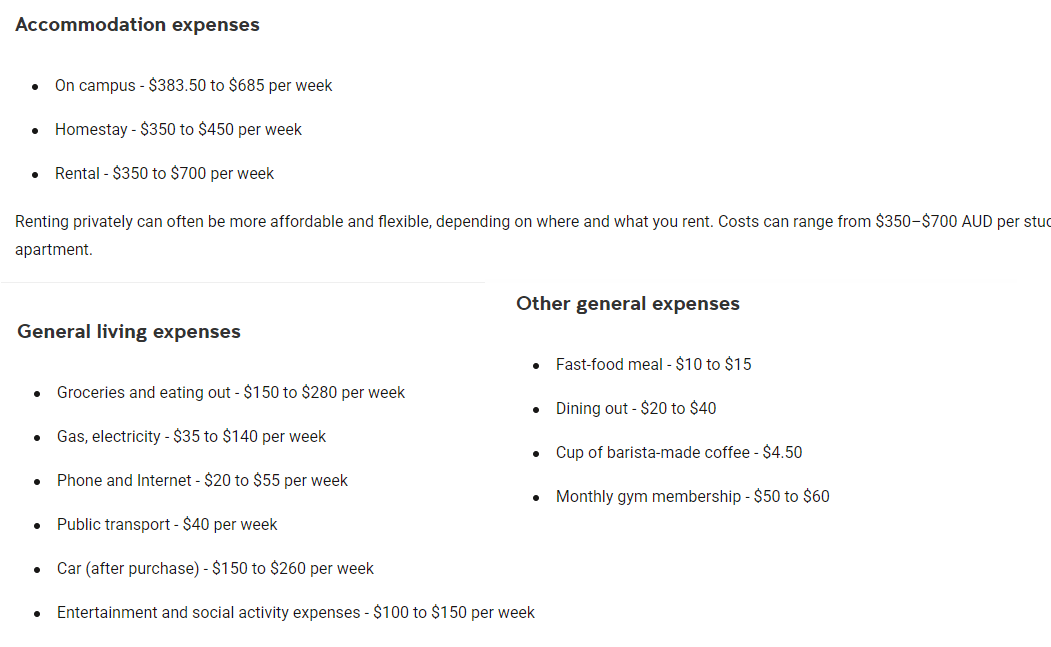Click the Accommodation expenses heading
This screenshot has height=647, width=1051.
(137, 25)
